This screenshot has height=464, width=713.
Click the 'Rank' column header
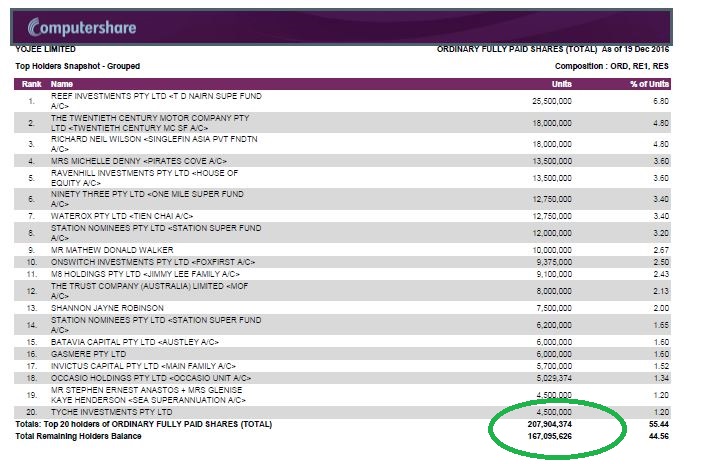click(31, 84)
